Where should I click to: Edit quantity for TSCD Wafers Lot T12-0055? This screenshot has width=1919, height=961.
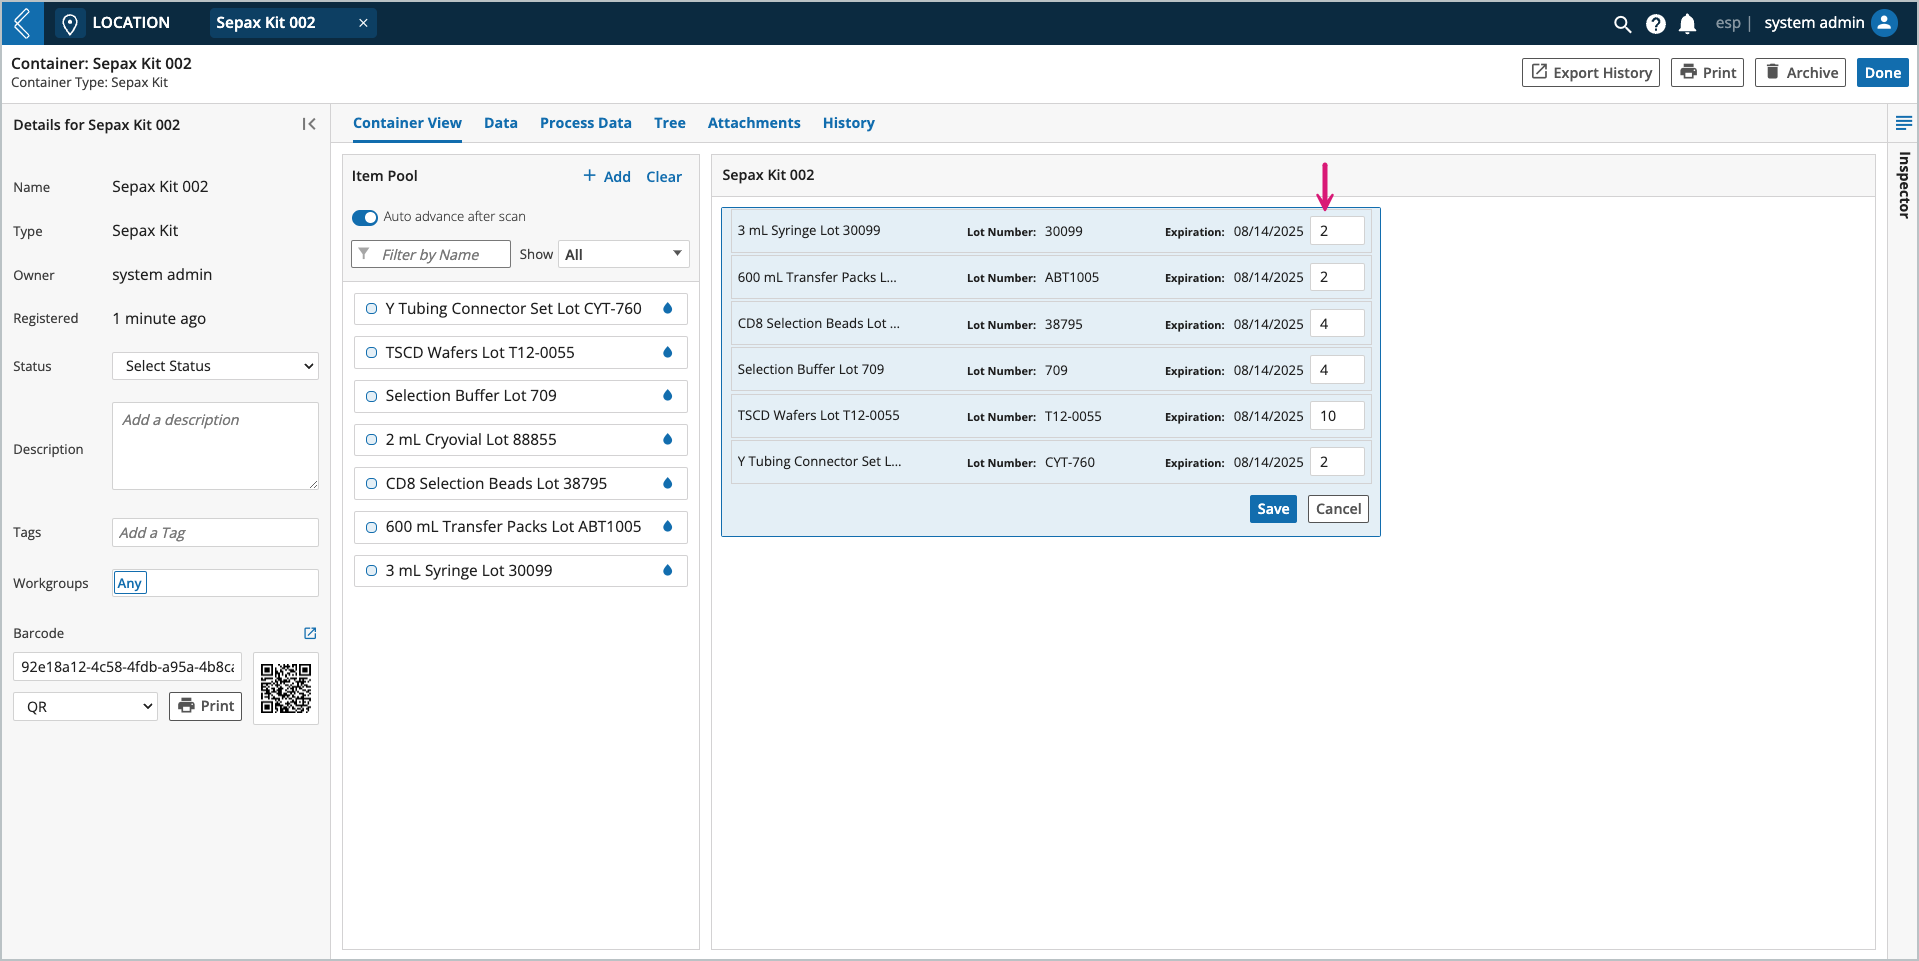click(1337, 416)
